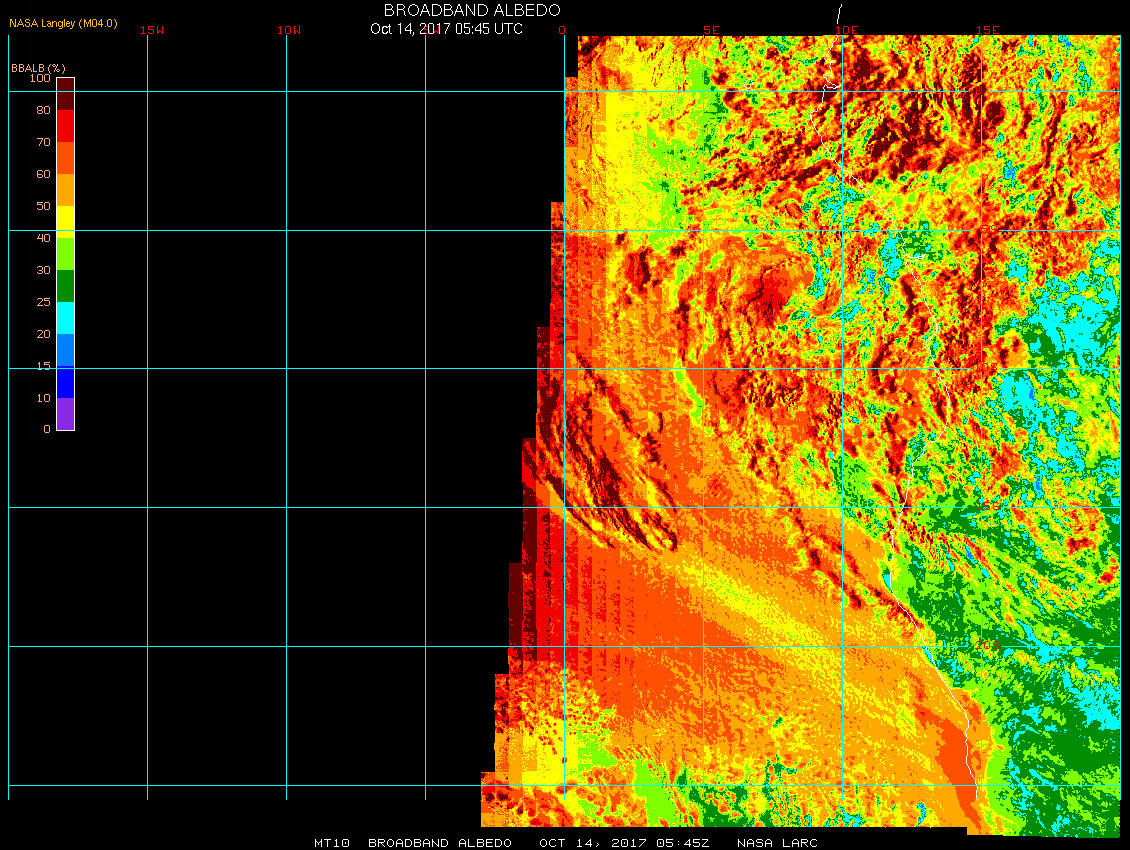Click the legend value '80'
The width and height of the screenshot is (1130, 850).
[44, 110]
